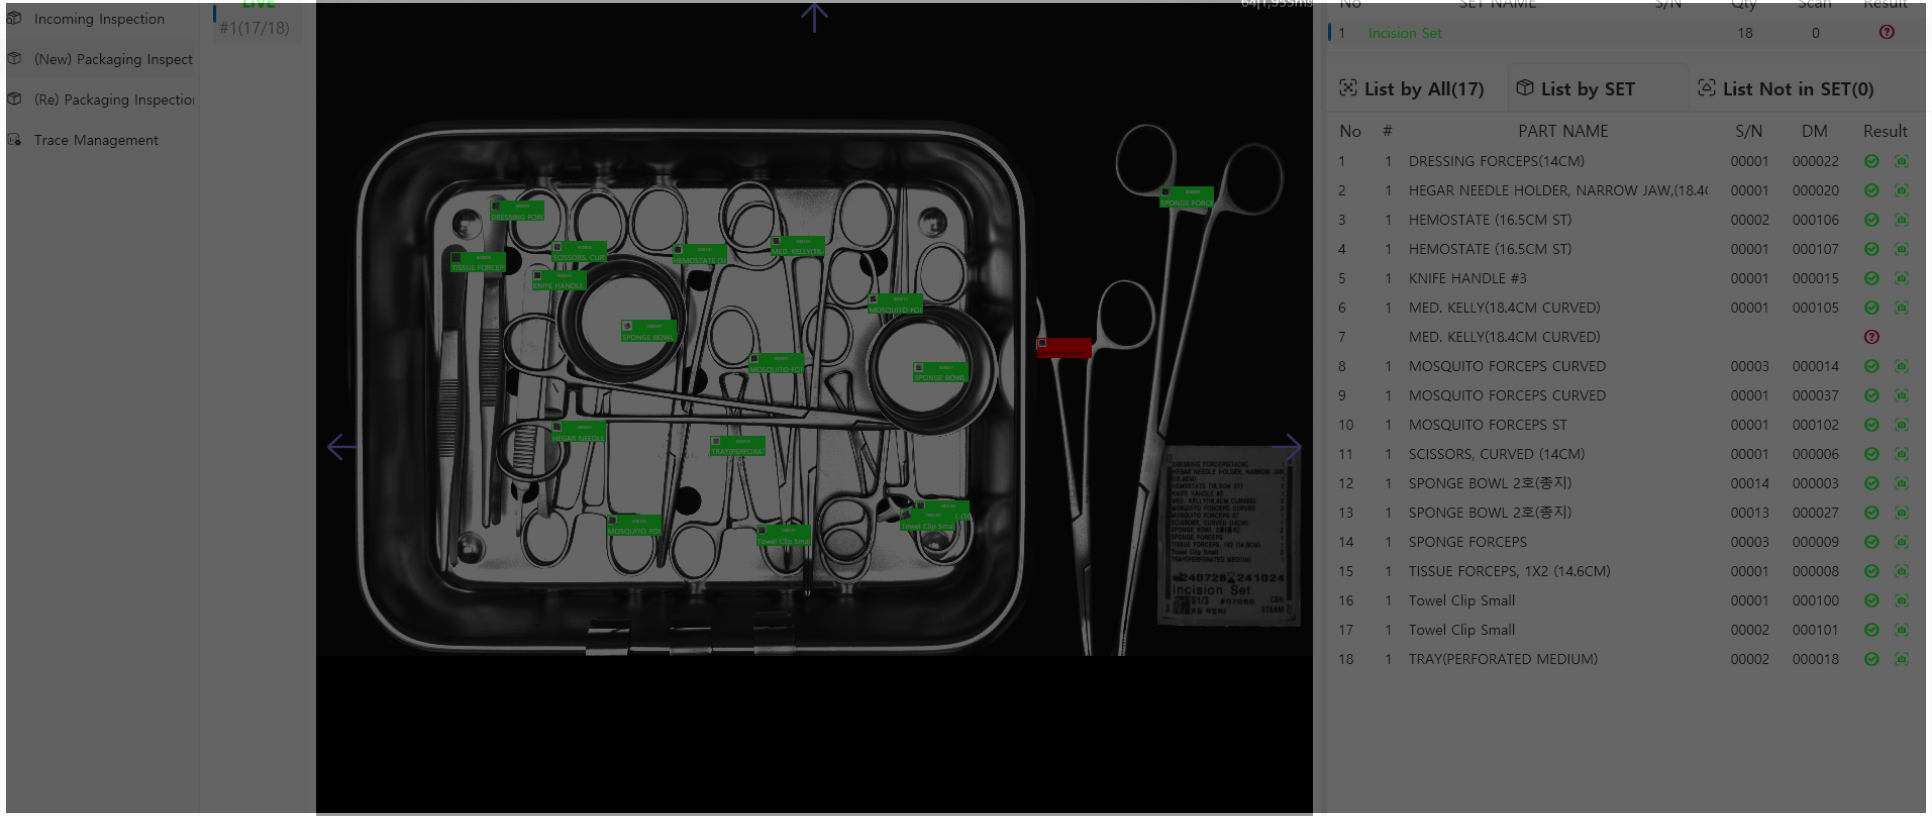The height and width of the screenshot is (816, 1932).
Task: Click the KNIFE HANDLE detection label on the image
Action: 559,280
